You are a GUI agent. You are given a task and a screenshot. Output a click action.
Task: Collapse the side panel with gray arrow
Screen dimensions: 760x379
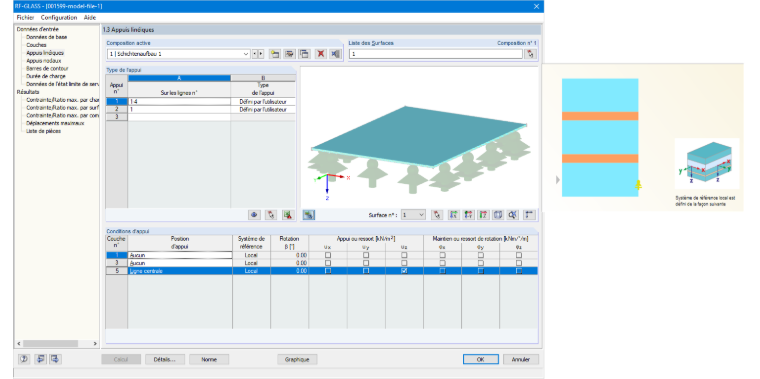point(558,180)
